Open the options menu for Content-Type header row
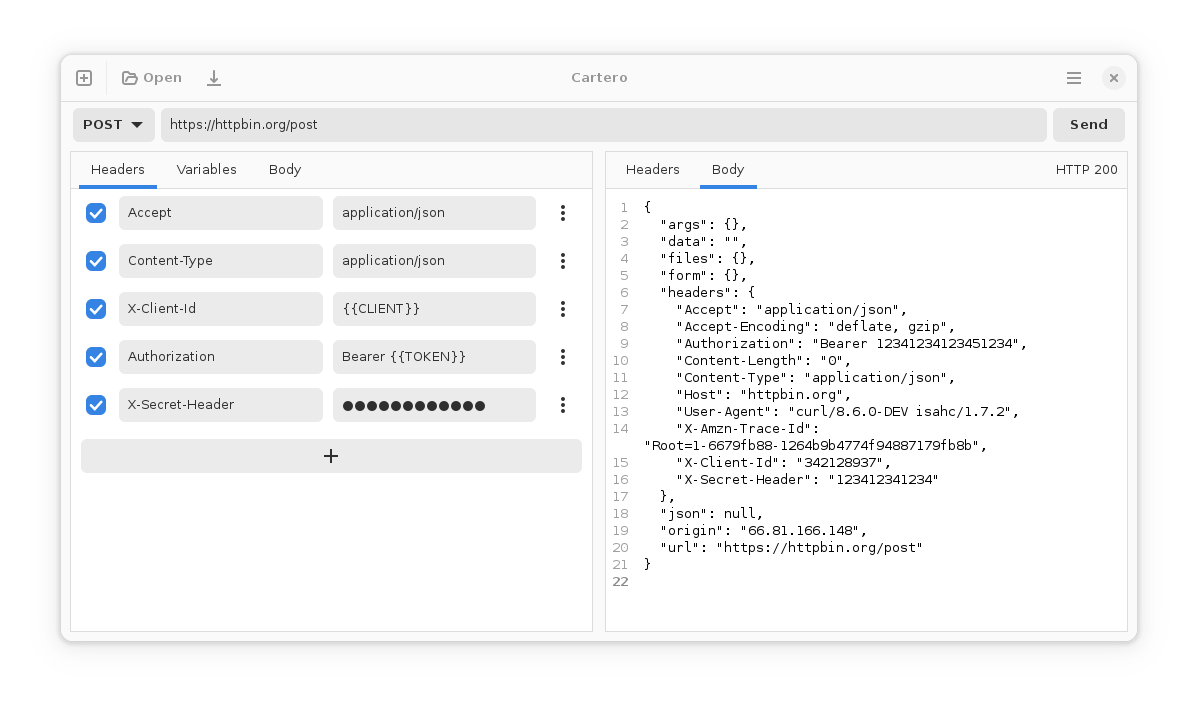Viewport: 1198px width, 708px height. 563,261
